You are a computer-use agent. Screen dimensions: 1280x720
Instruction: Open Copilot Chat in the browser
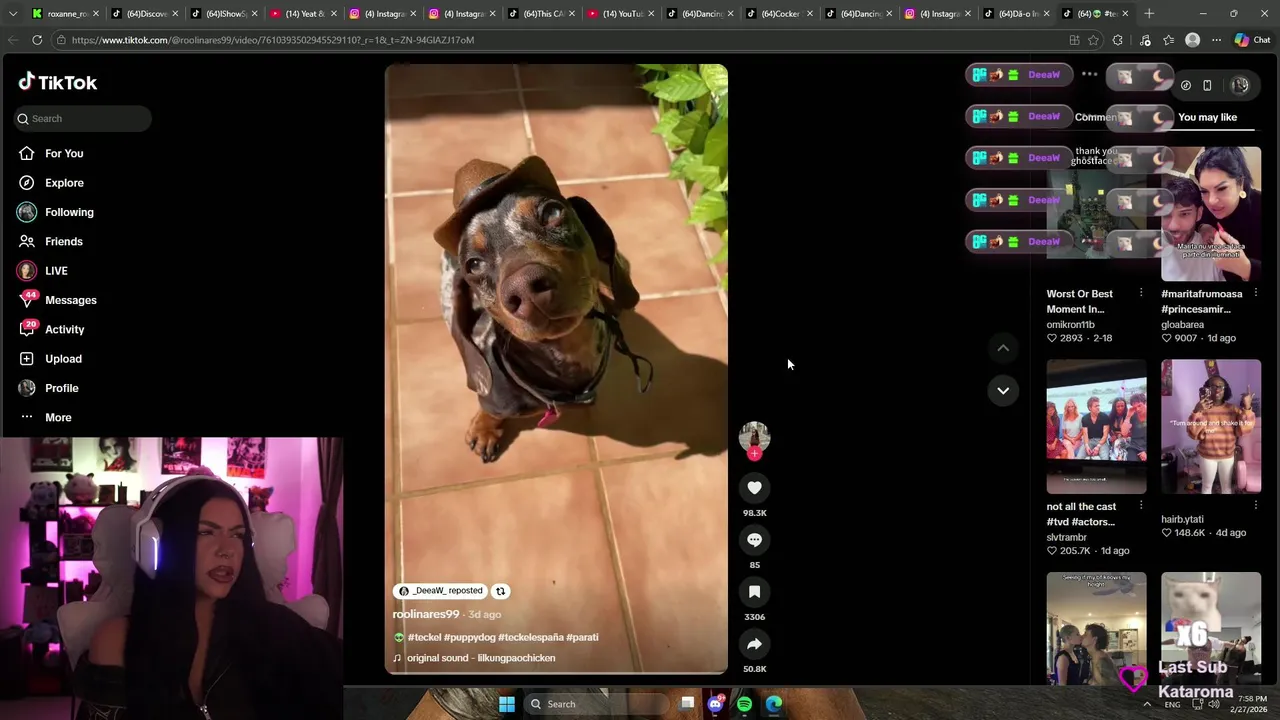click(1252, 40)
